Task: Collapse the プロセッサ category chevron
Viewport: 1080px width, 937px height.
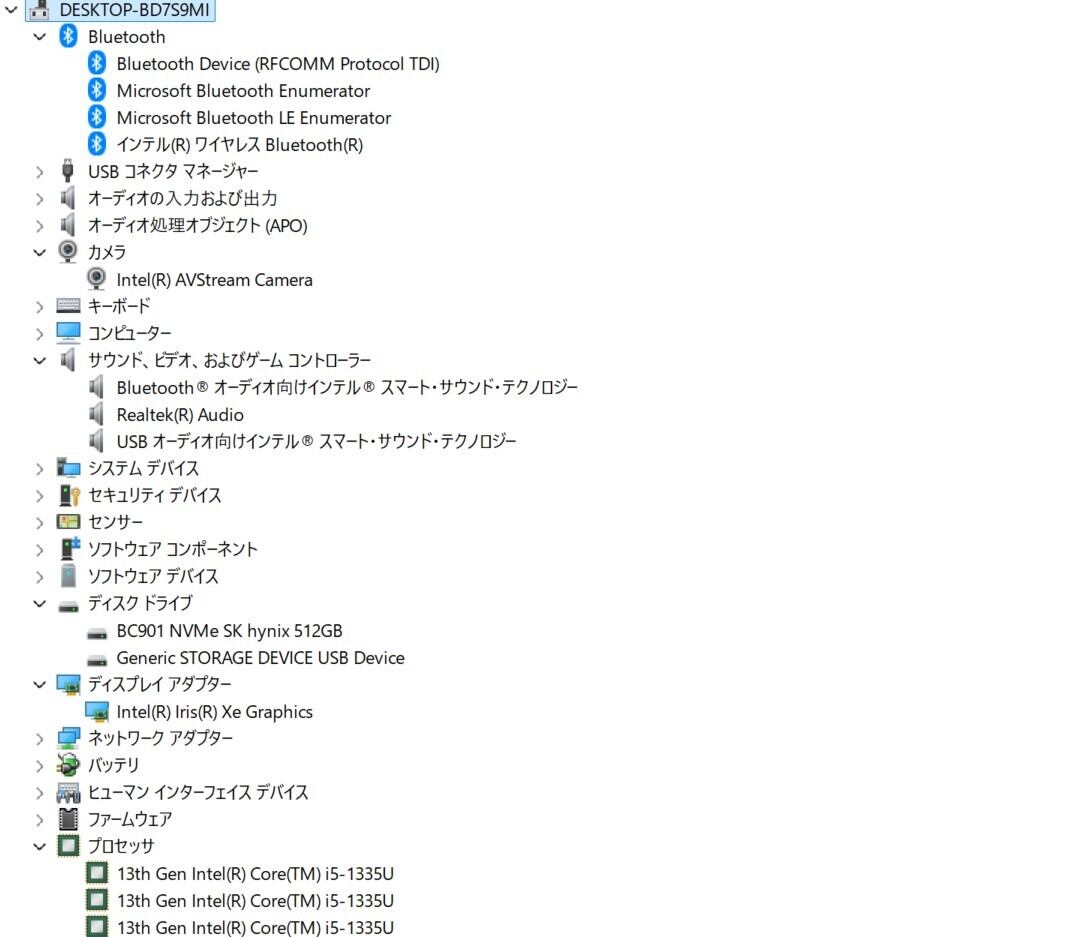Action: coord(39,847)
